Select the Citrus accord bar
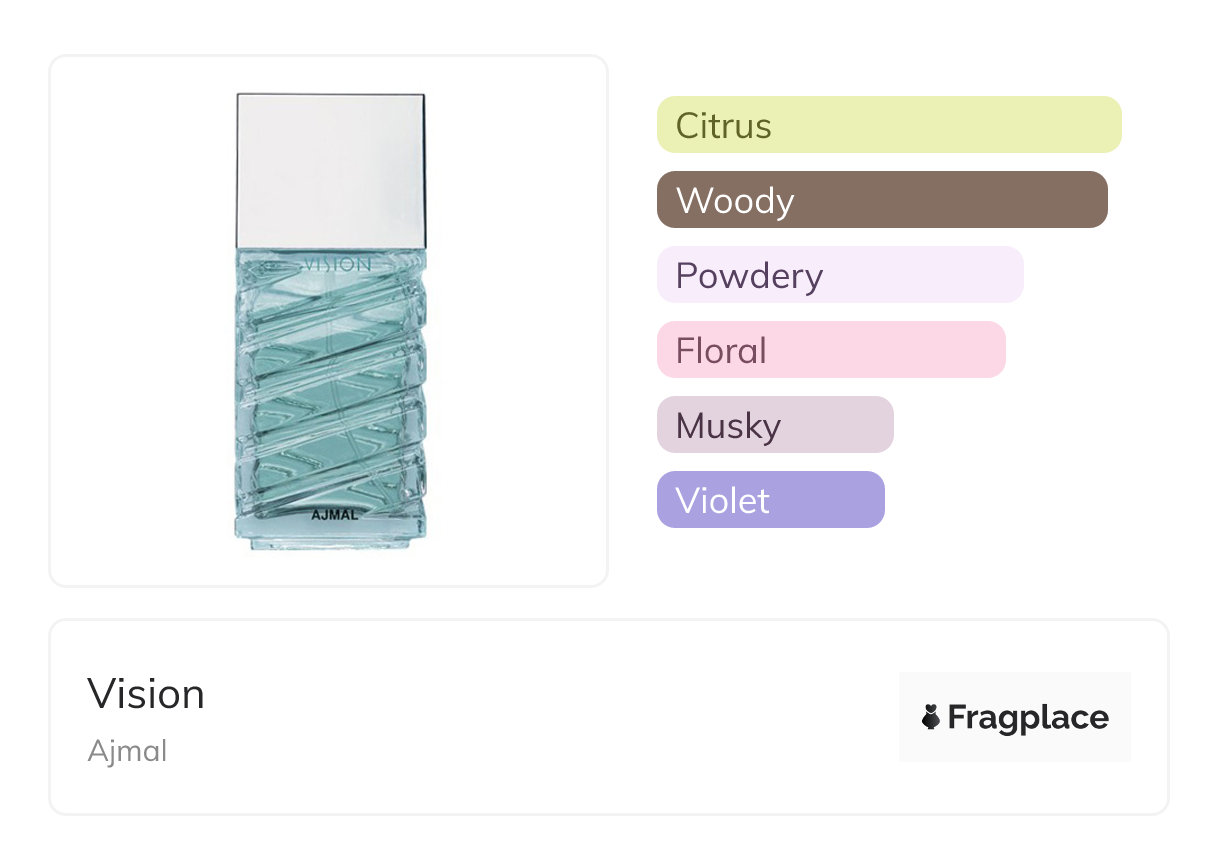The height and width of the screenshot is (864, 1218). click(x=888, y=125)
